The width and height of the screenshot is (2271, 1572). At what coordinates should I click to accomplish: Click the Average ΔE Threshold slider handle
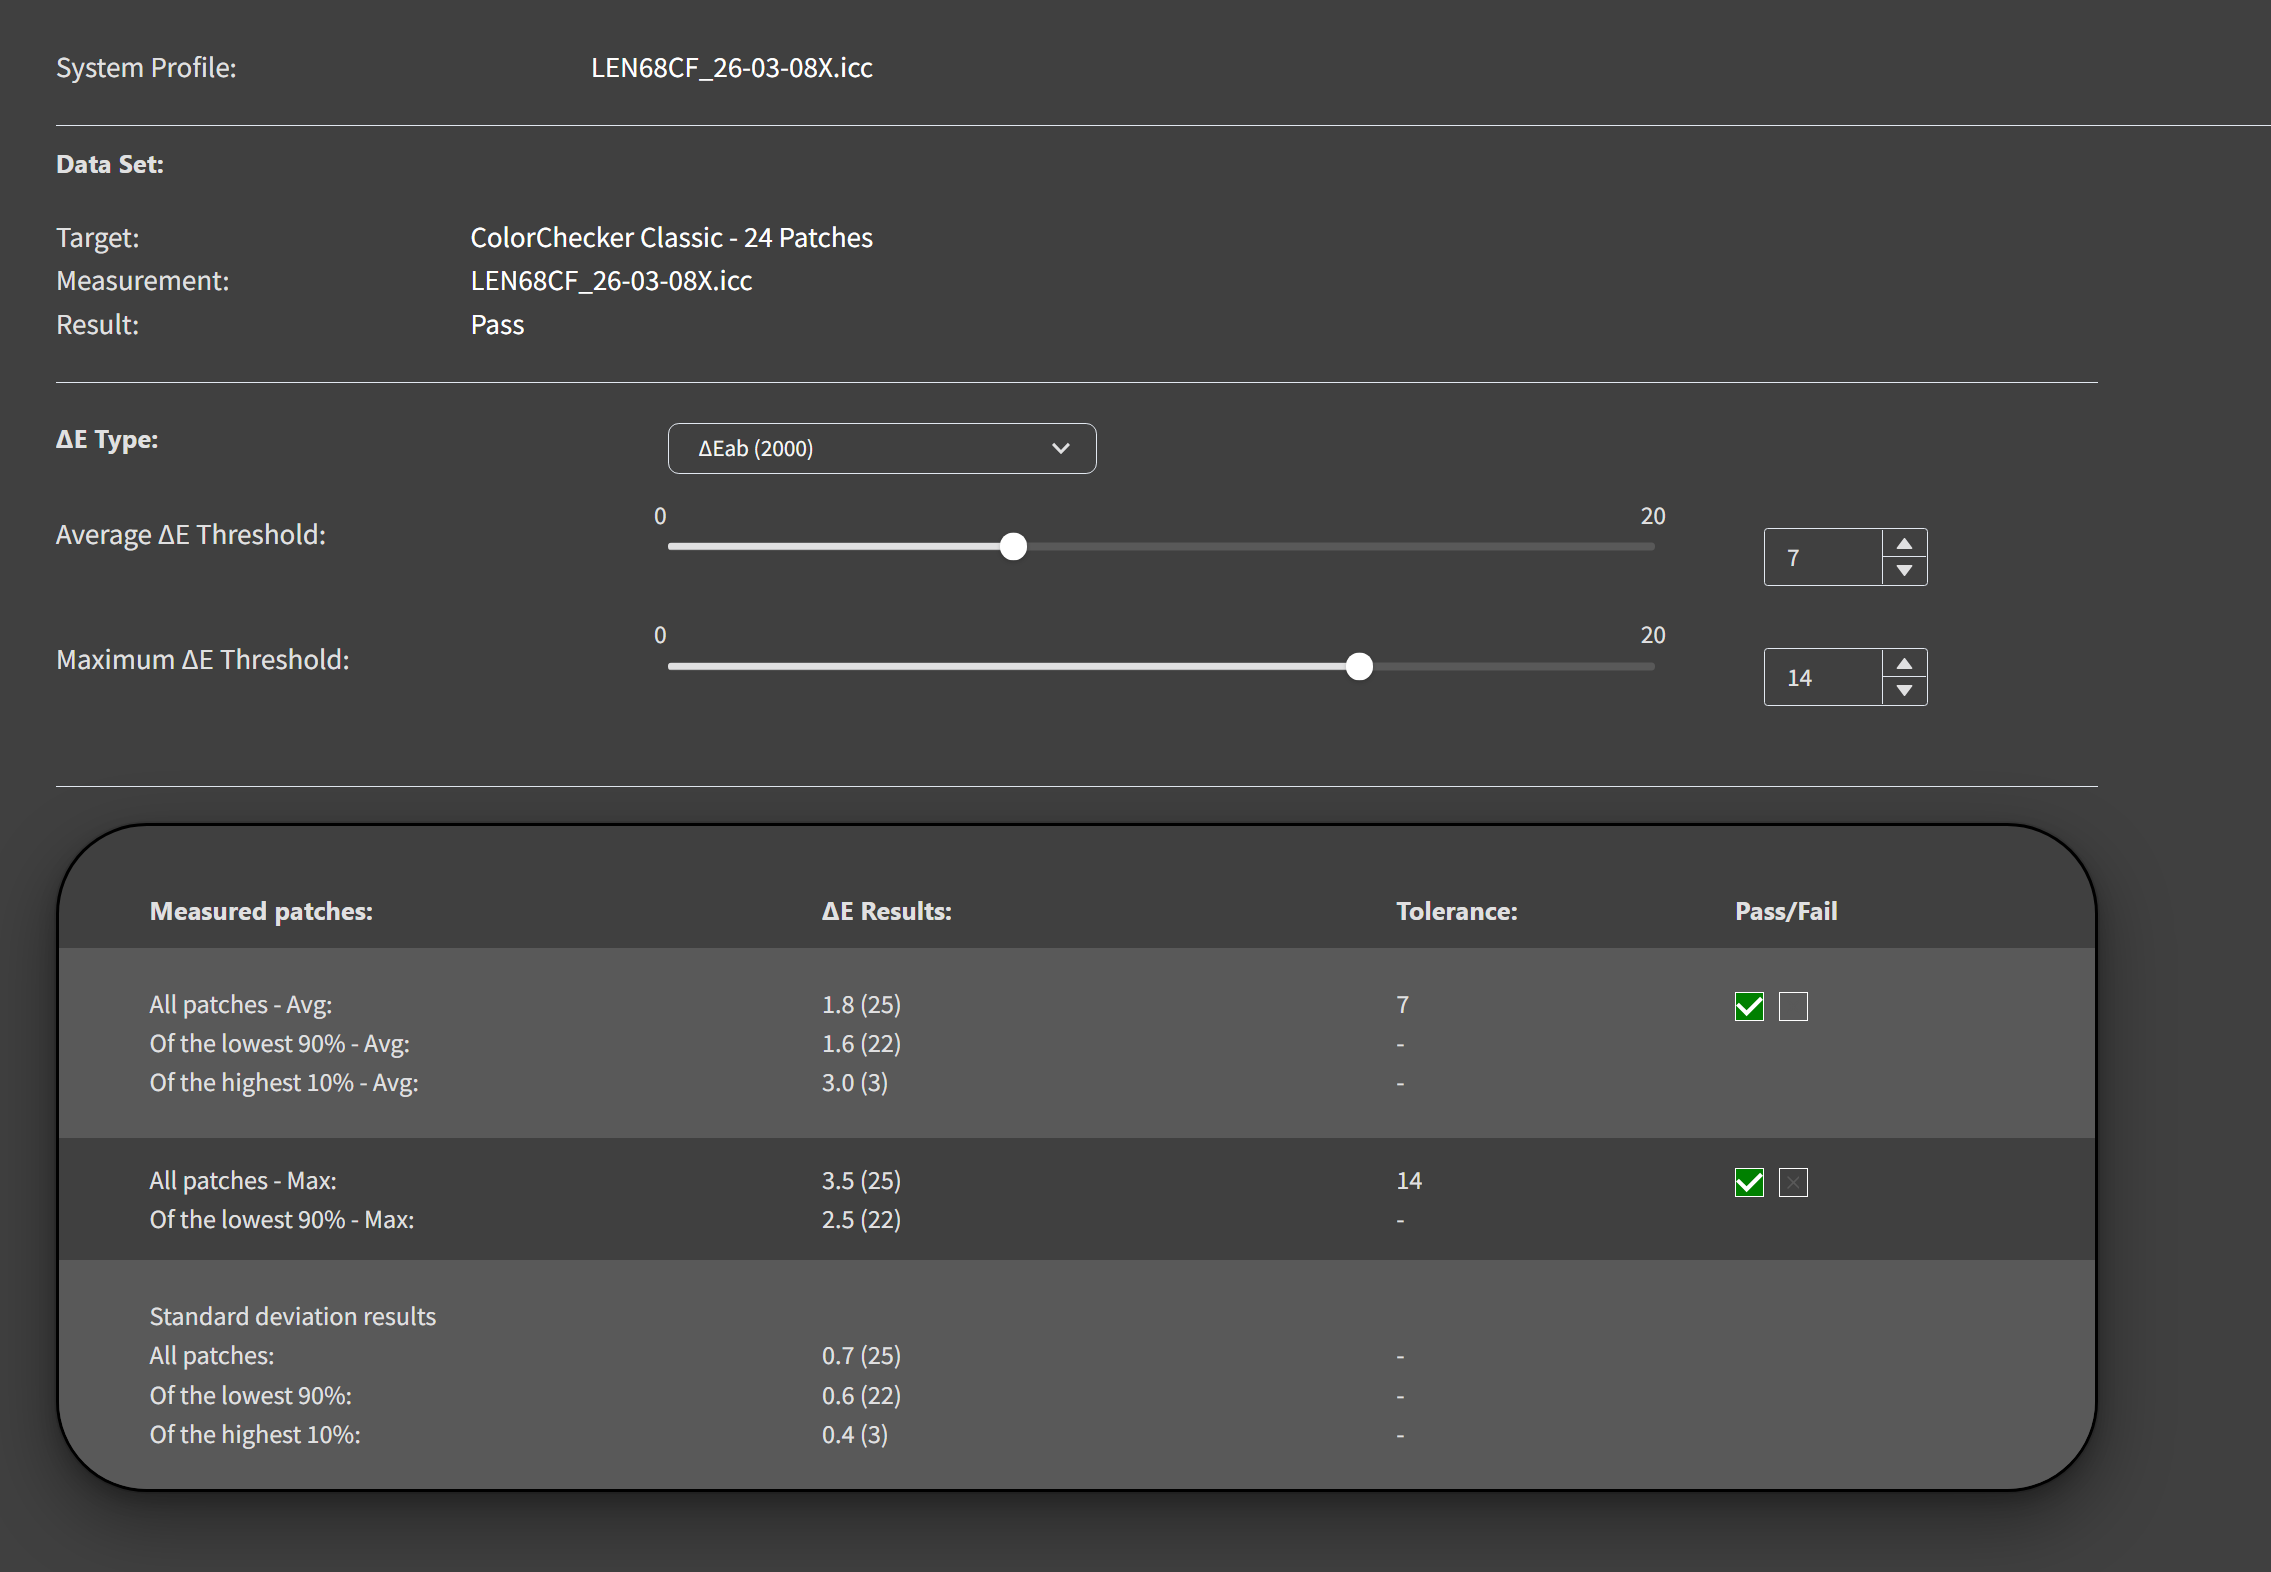(x=1013, y=547)
